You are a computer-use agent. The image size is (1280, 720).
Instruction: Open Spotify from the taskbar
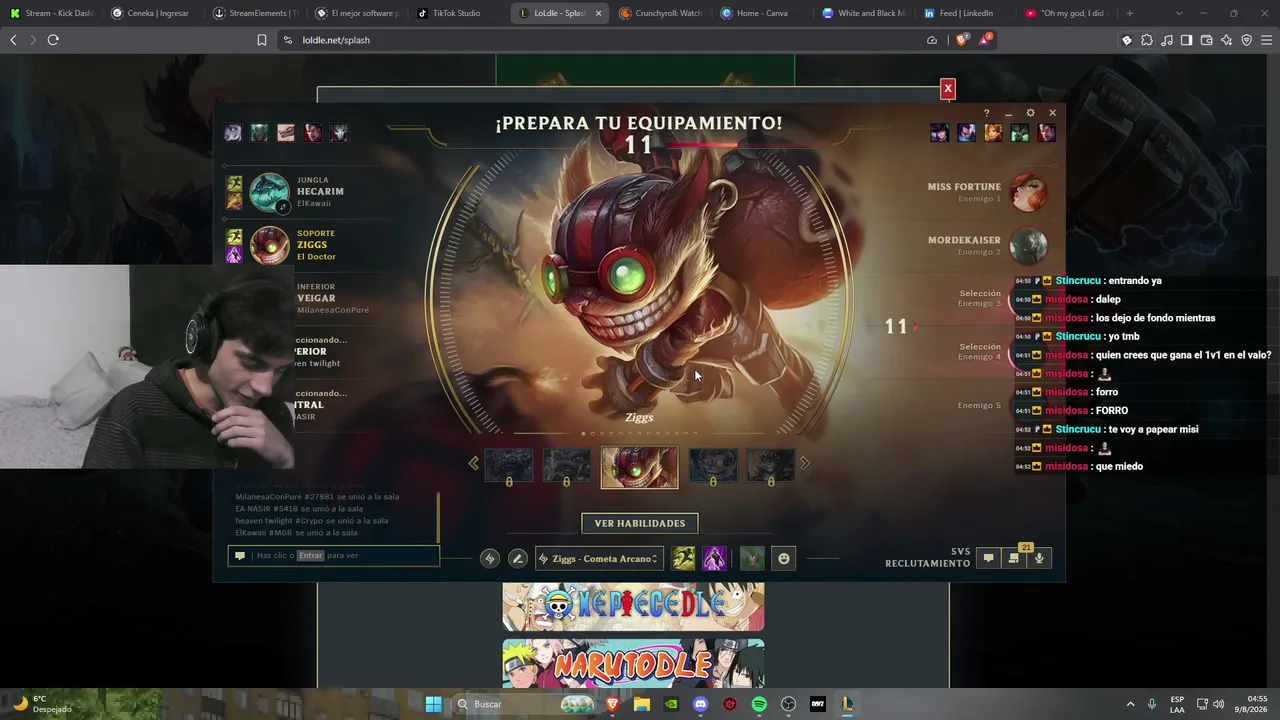pos(759,704)
